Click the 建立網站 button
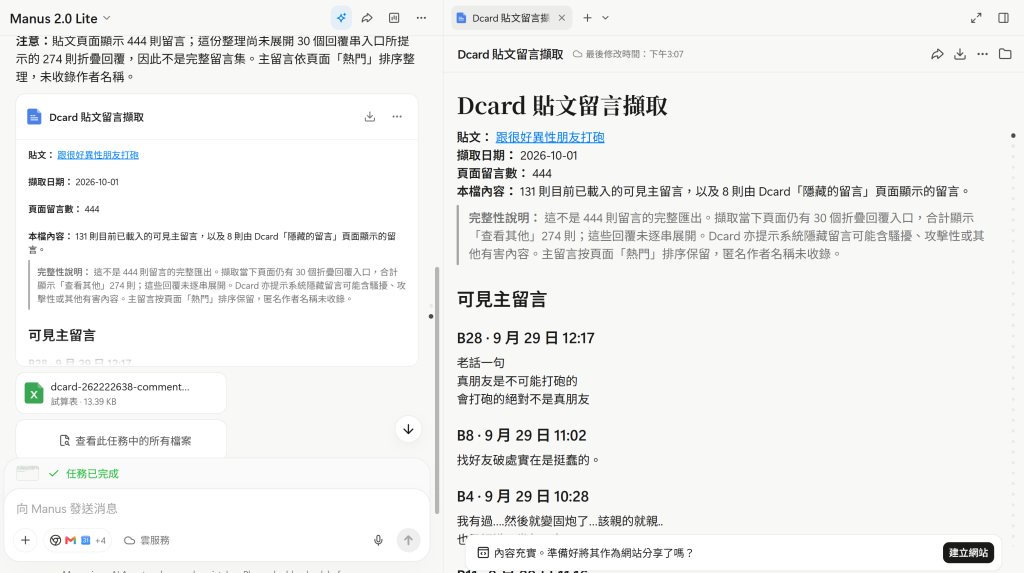The height and width of the screenshot is (573, 1024). [x=968, y=553]
